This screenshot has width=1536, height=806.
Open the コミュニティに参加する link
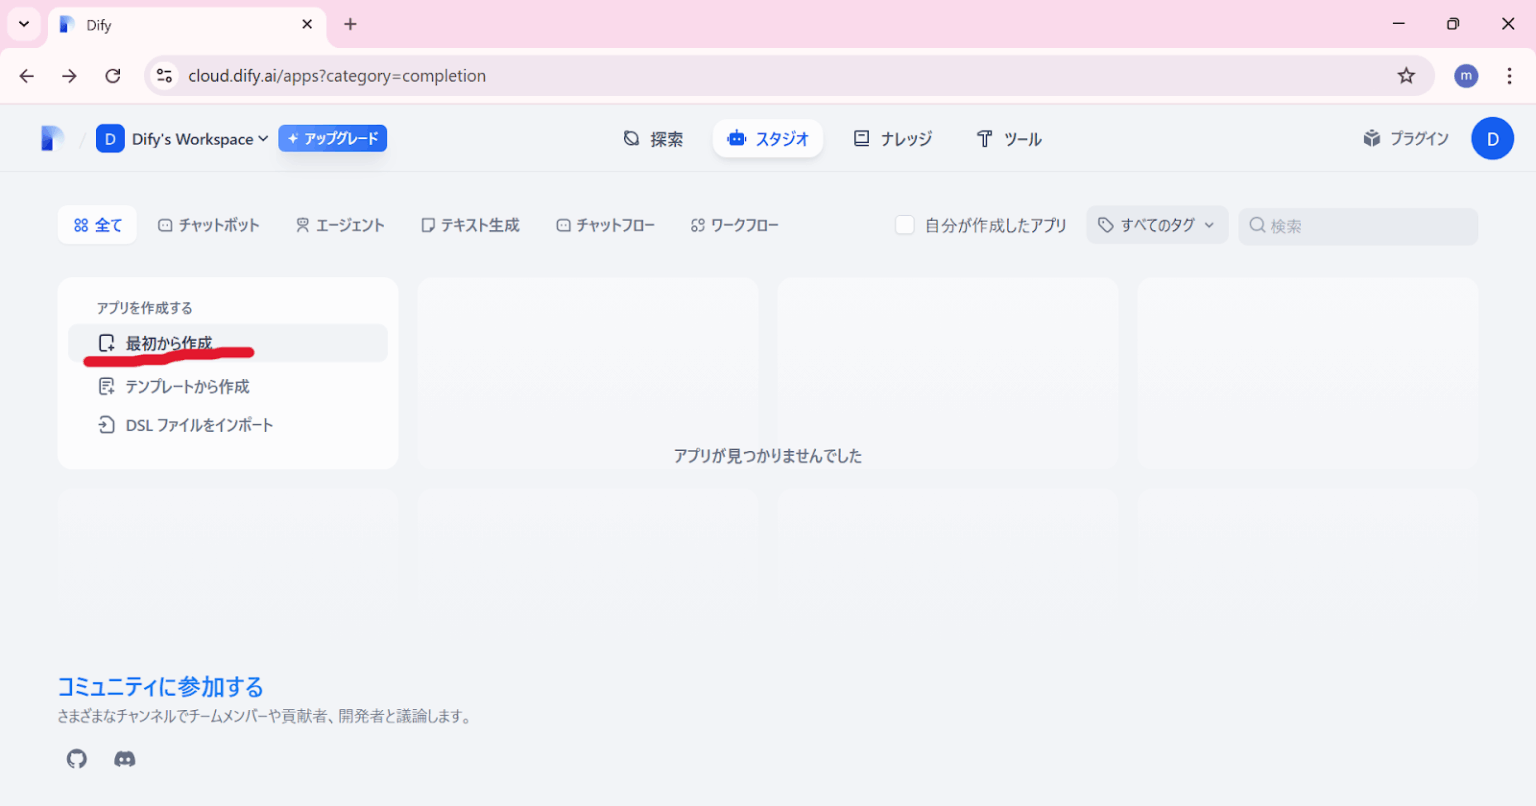(160, 687)
